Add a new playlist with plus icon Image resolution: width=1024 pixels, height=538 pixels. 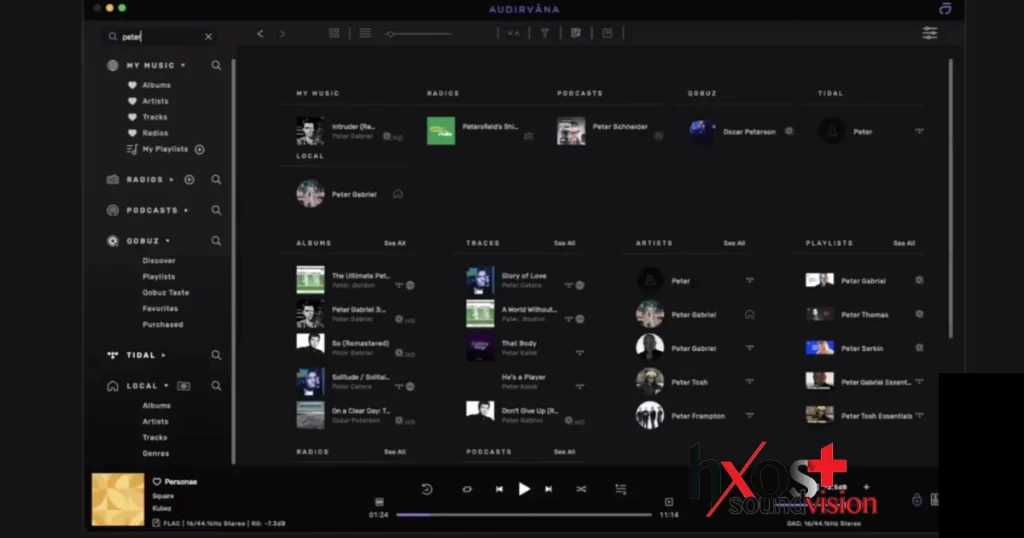pos(200,150)
